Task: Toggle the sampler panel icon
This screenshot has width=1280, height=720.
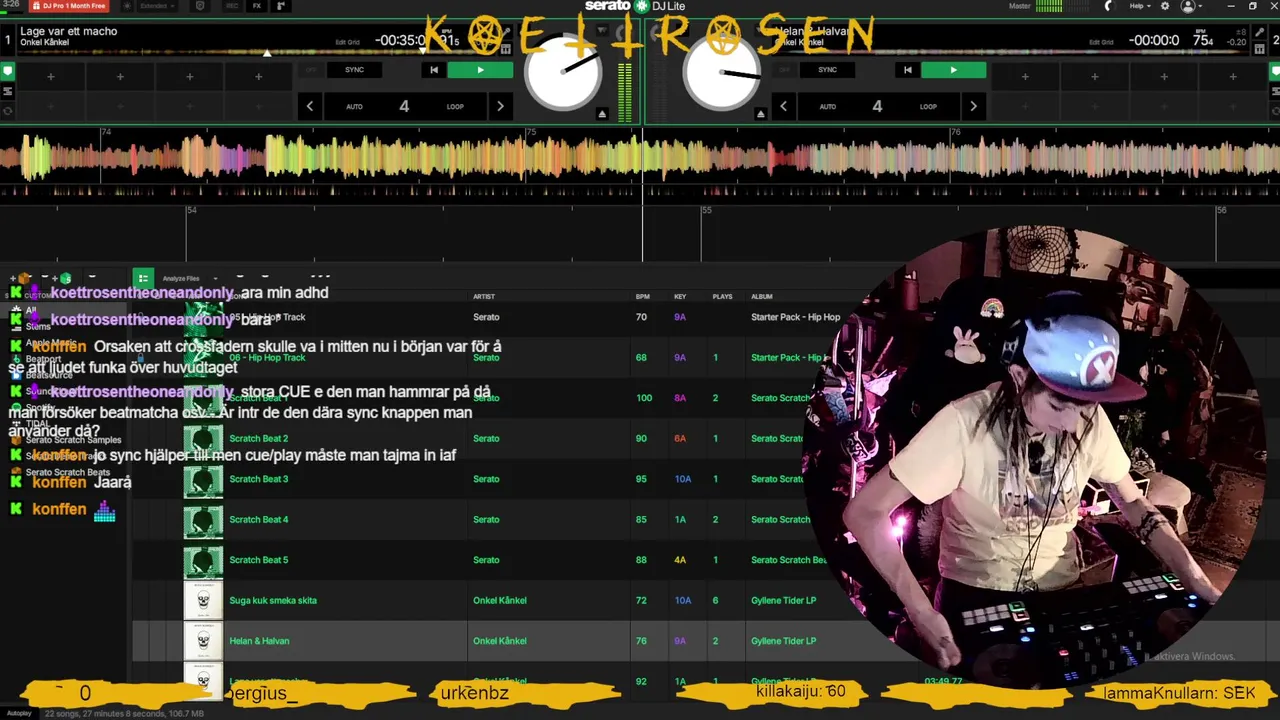Action: pos(280,6)
